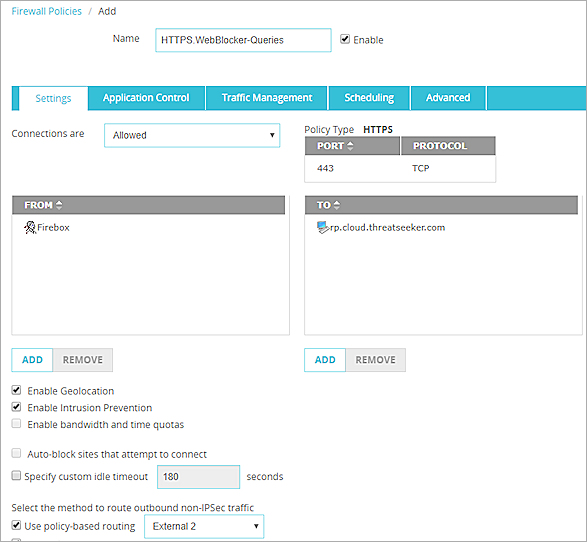
Task: Sort the TO list header arrows
Action: coord(337,205)
